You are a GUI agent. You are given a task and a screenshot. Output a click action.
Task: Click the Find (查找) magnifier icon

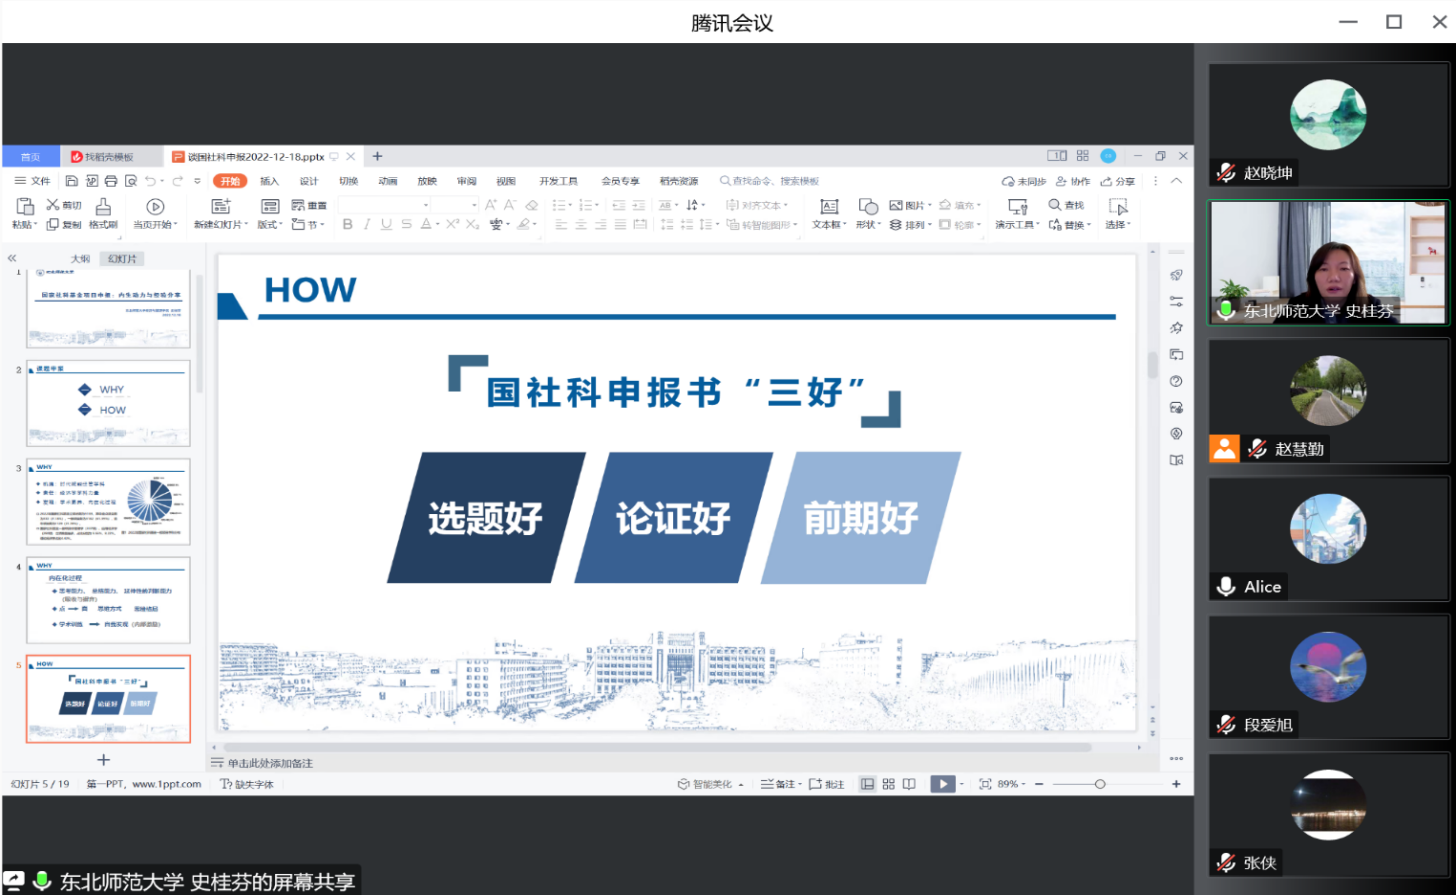[x=1055, y=205]
